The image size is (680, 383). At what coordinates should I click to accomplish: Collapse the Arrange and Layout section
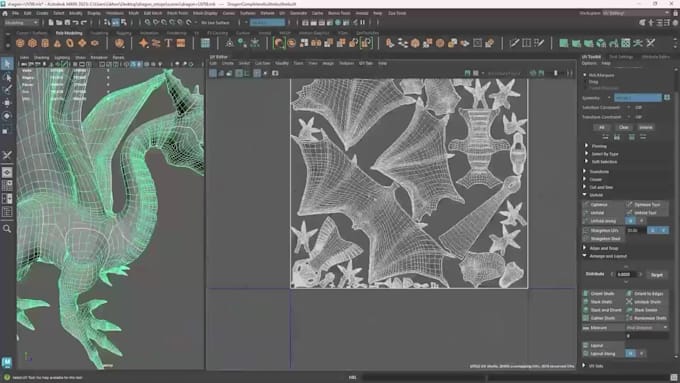click(585, 256)
